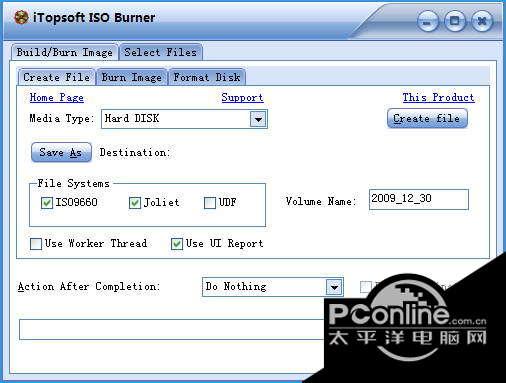Screen dimensions: 506x383
Task: Expand the Media Type dropdown arrow
Action: click(x=258, y=119)
